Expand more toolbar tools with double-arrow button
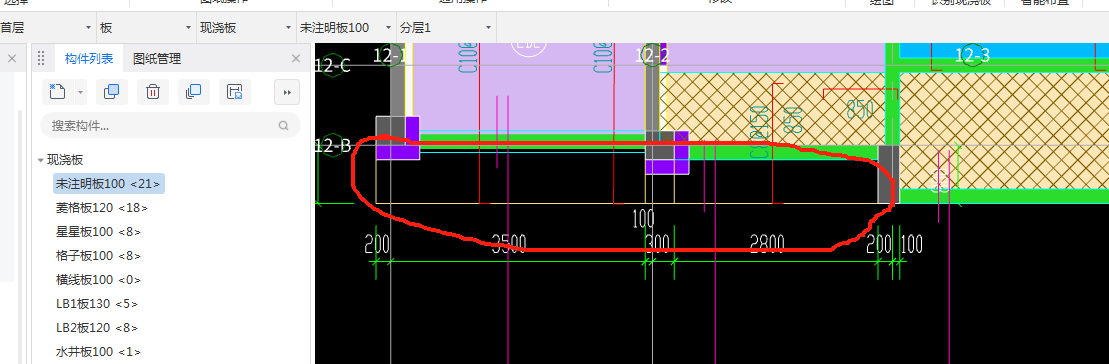The image size is (1109, 364). point(287,92)
